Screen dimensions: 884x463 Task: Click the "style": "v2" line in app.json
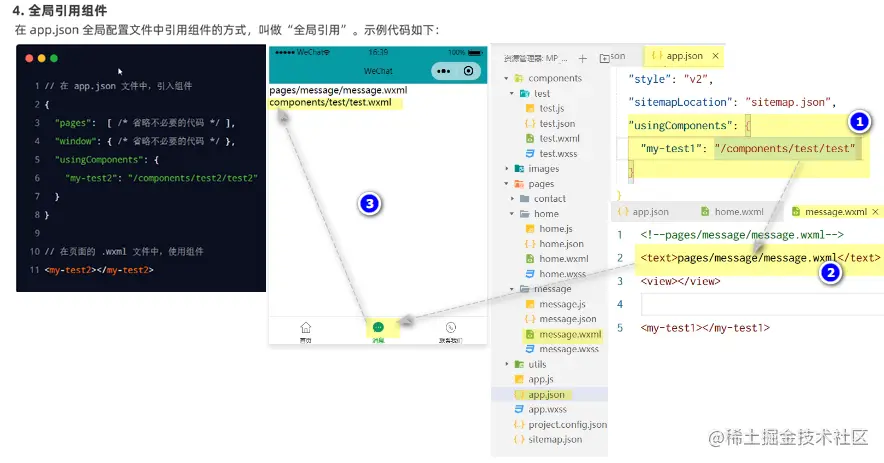[671, 80]
